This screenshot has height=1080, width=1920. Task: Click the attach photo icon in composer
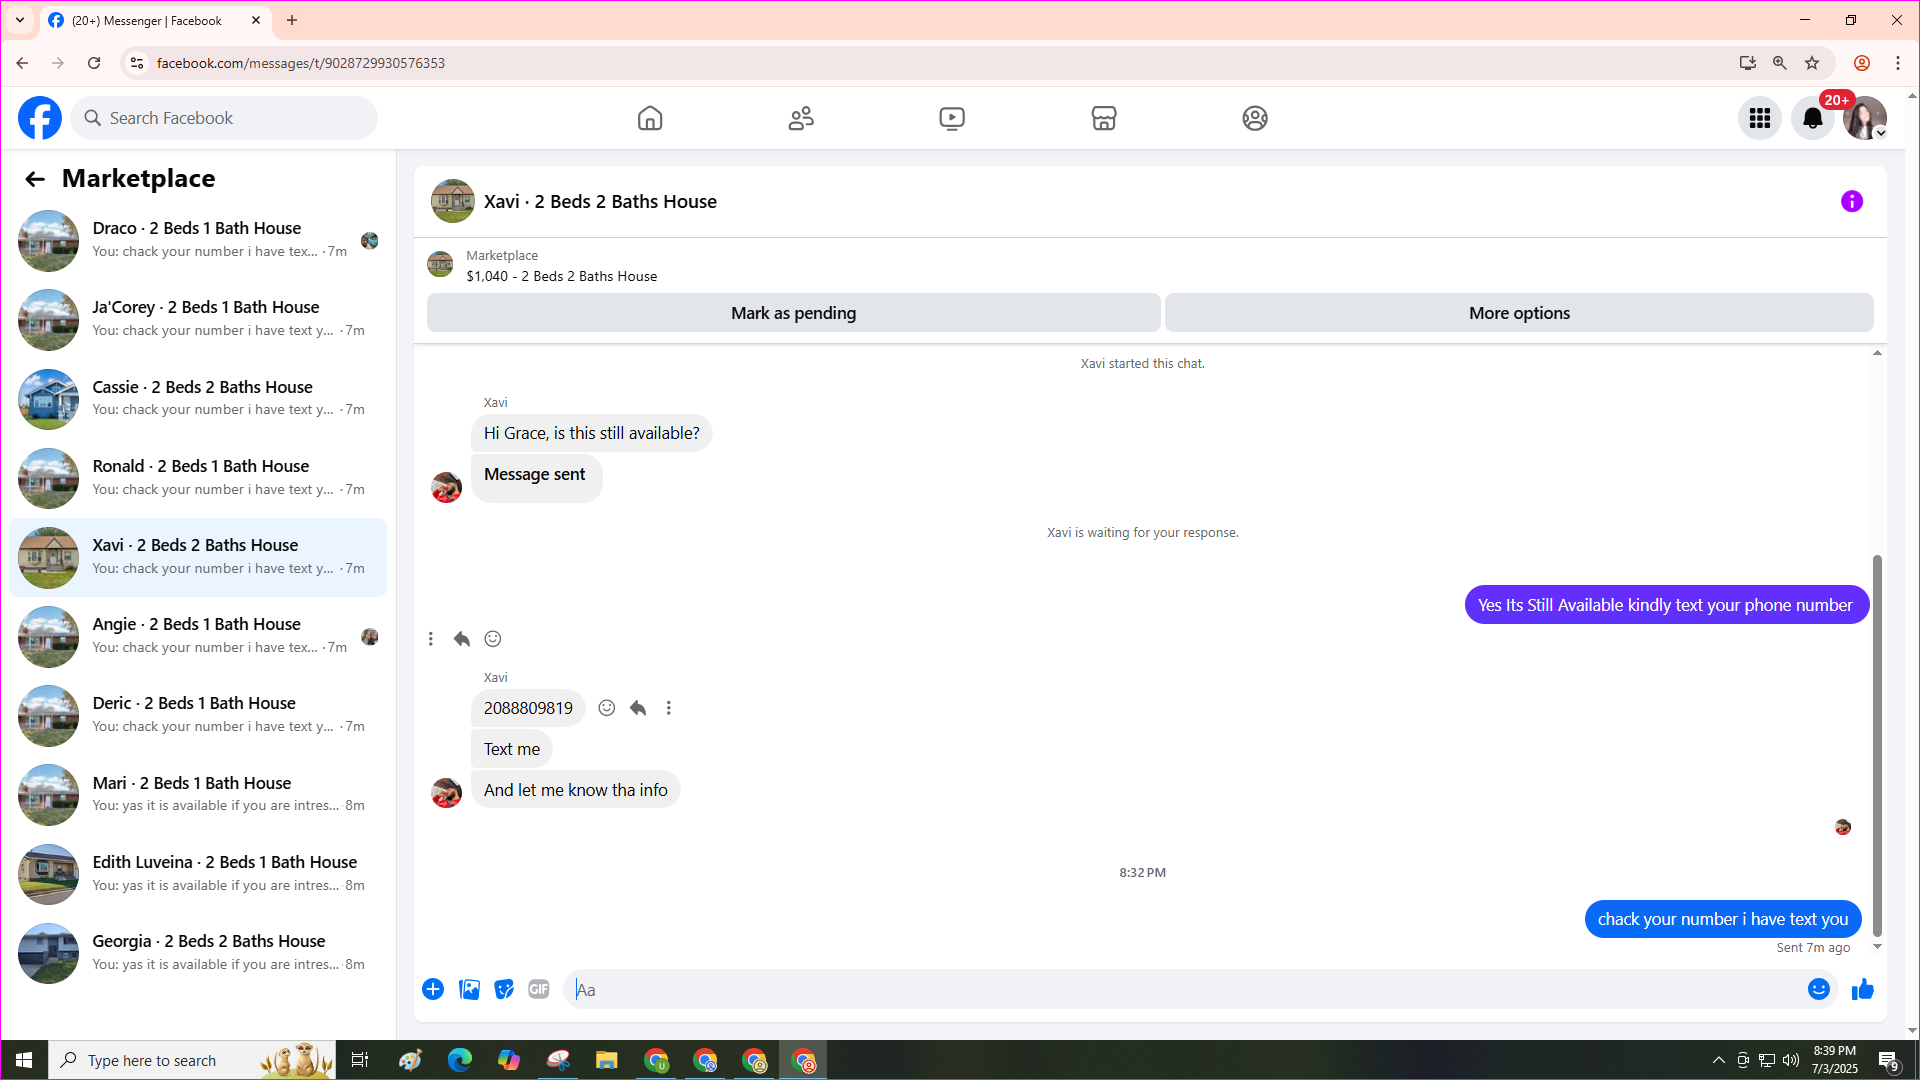[x=469, y=989]
